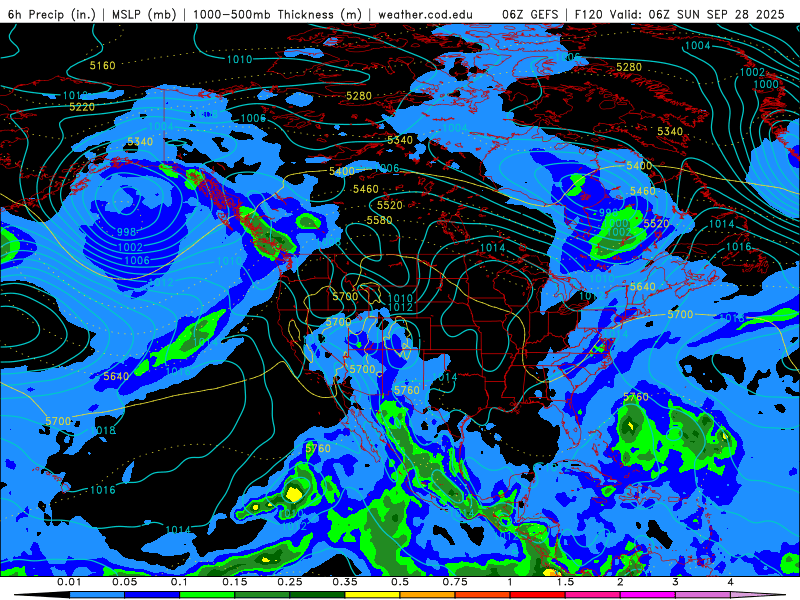Screen dimensions: 800x600
Task: Select the dark green 0.25 legend swatch
Action: [317, 595]
